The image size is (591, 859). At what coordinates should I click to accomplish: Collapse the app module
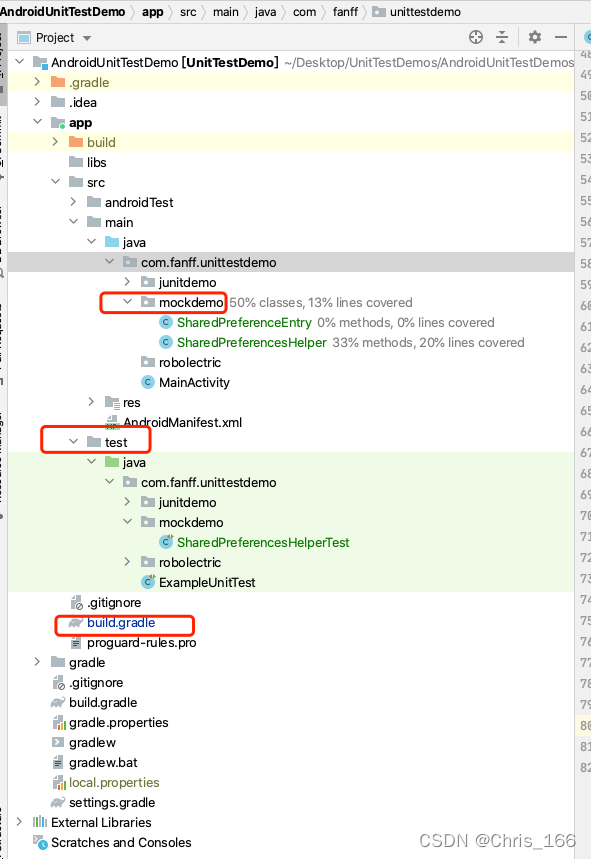coord(37,122)
